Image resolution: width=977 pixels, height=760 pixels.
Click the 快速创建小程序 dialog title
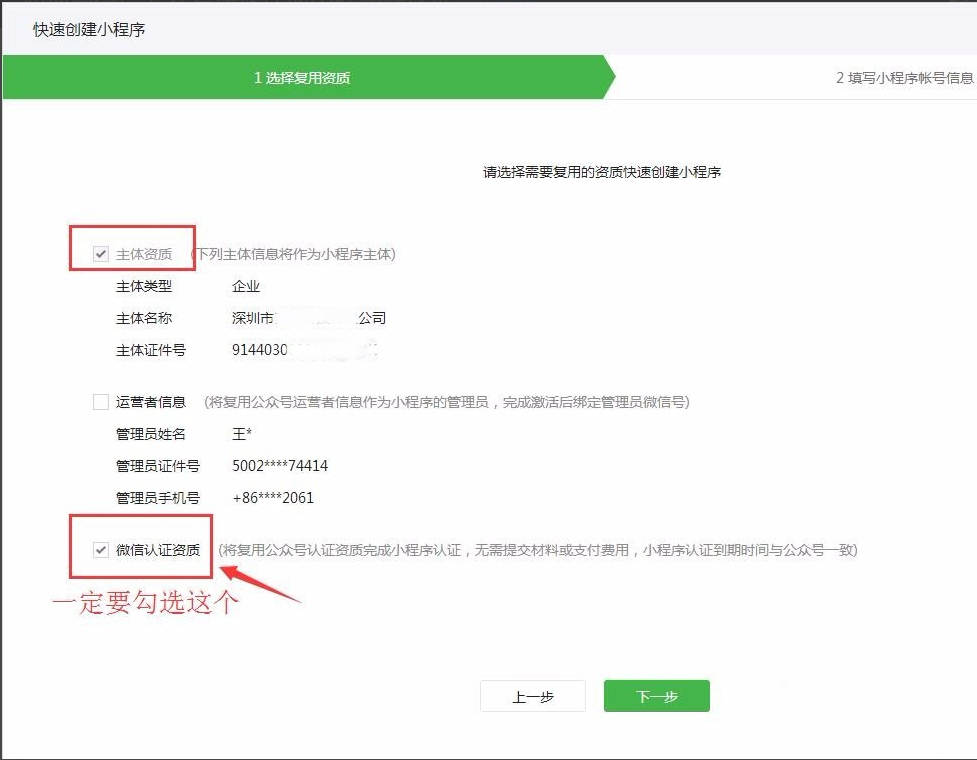[89, 30]
